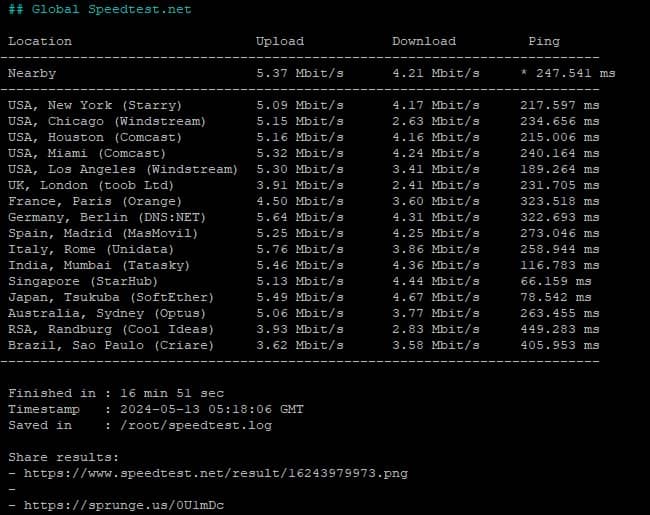Click the Download column header
This screenshot has width=650, height=515.
point(423,41)
